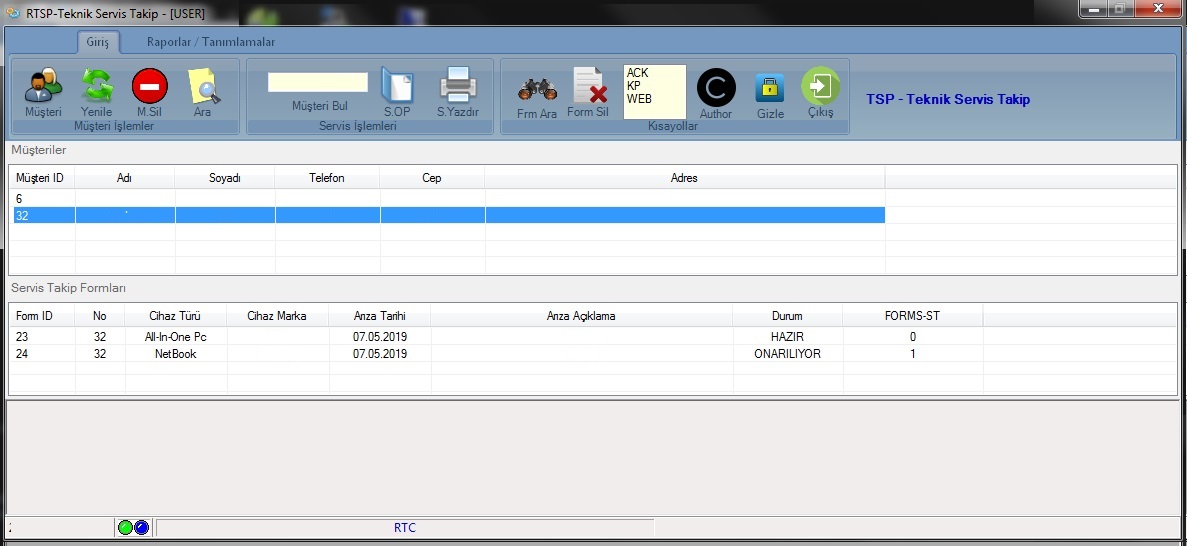Hide window with Gizle lock icon
This screenshot has width=1187, height=546.
[770, 88]
